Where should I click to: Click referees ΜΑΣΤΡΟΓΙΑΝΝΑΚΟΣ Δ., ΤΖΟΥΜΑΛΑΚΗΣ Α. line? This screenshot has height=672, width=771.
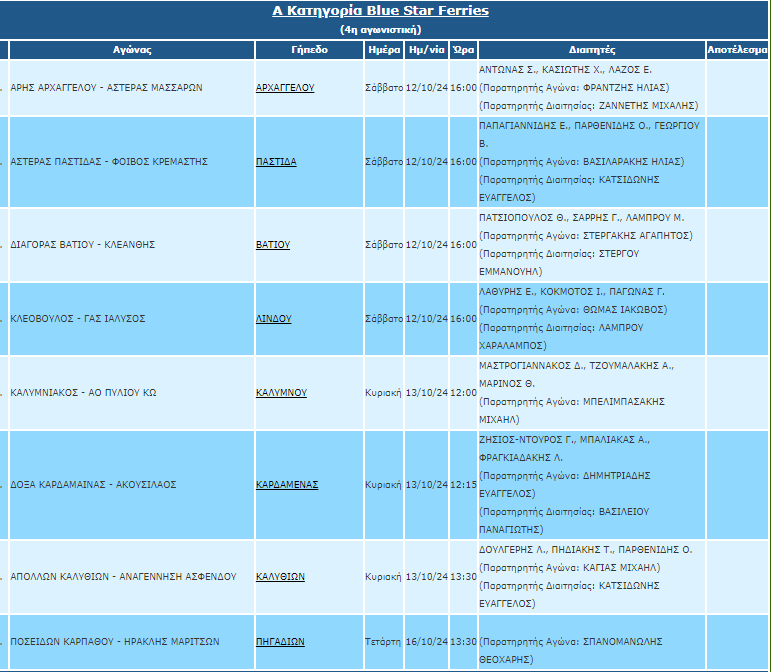point(577,366)
